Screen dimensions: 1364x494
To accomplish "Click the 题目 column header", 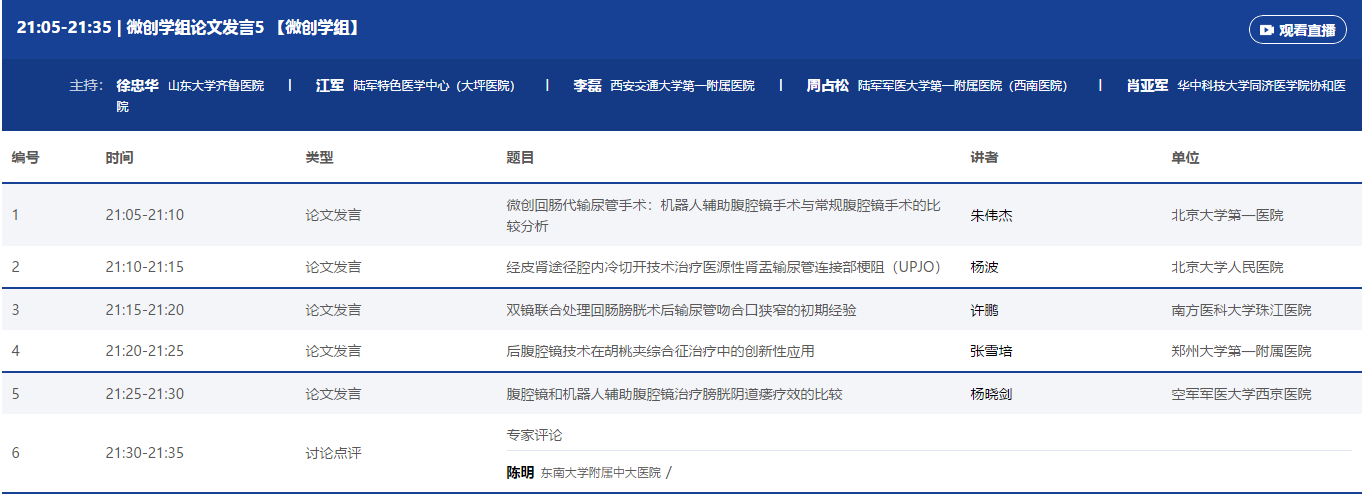I will (x=520, y=158).
